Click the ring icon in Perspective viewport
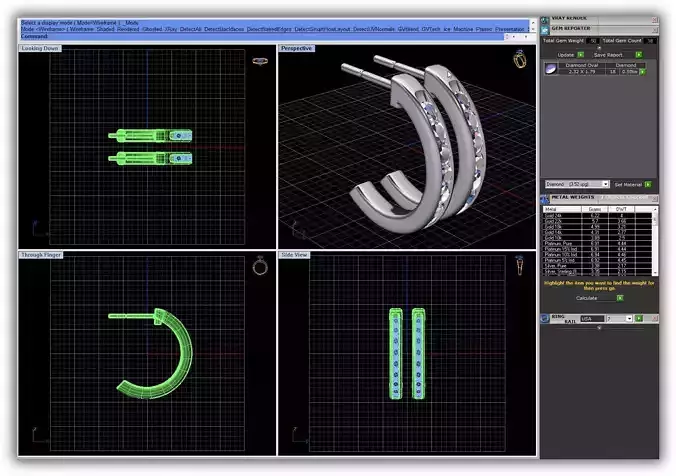 pyautogui.click(x=520, y=59)
